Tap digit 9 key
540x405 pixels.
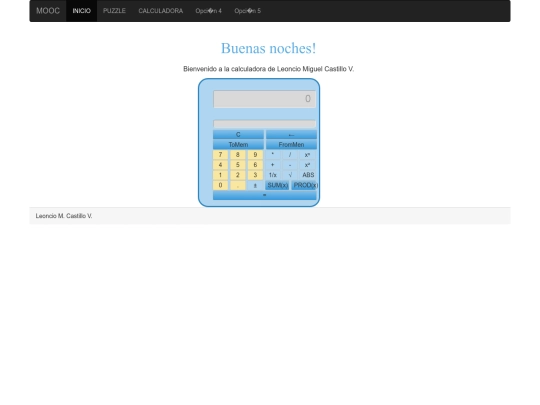(255, 155)
